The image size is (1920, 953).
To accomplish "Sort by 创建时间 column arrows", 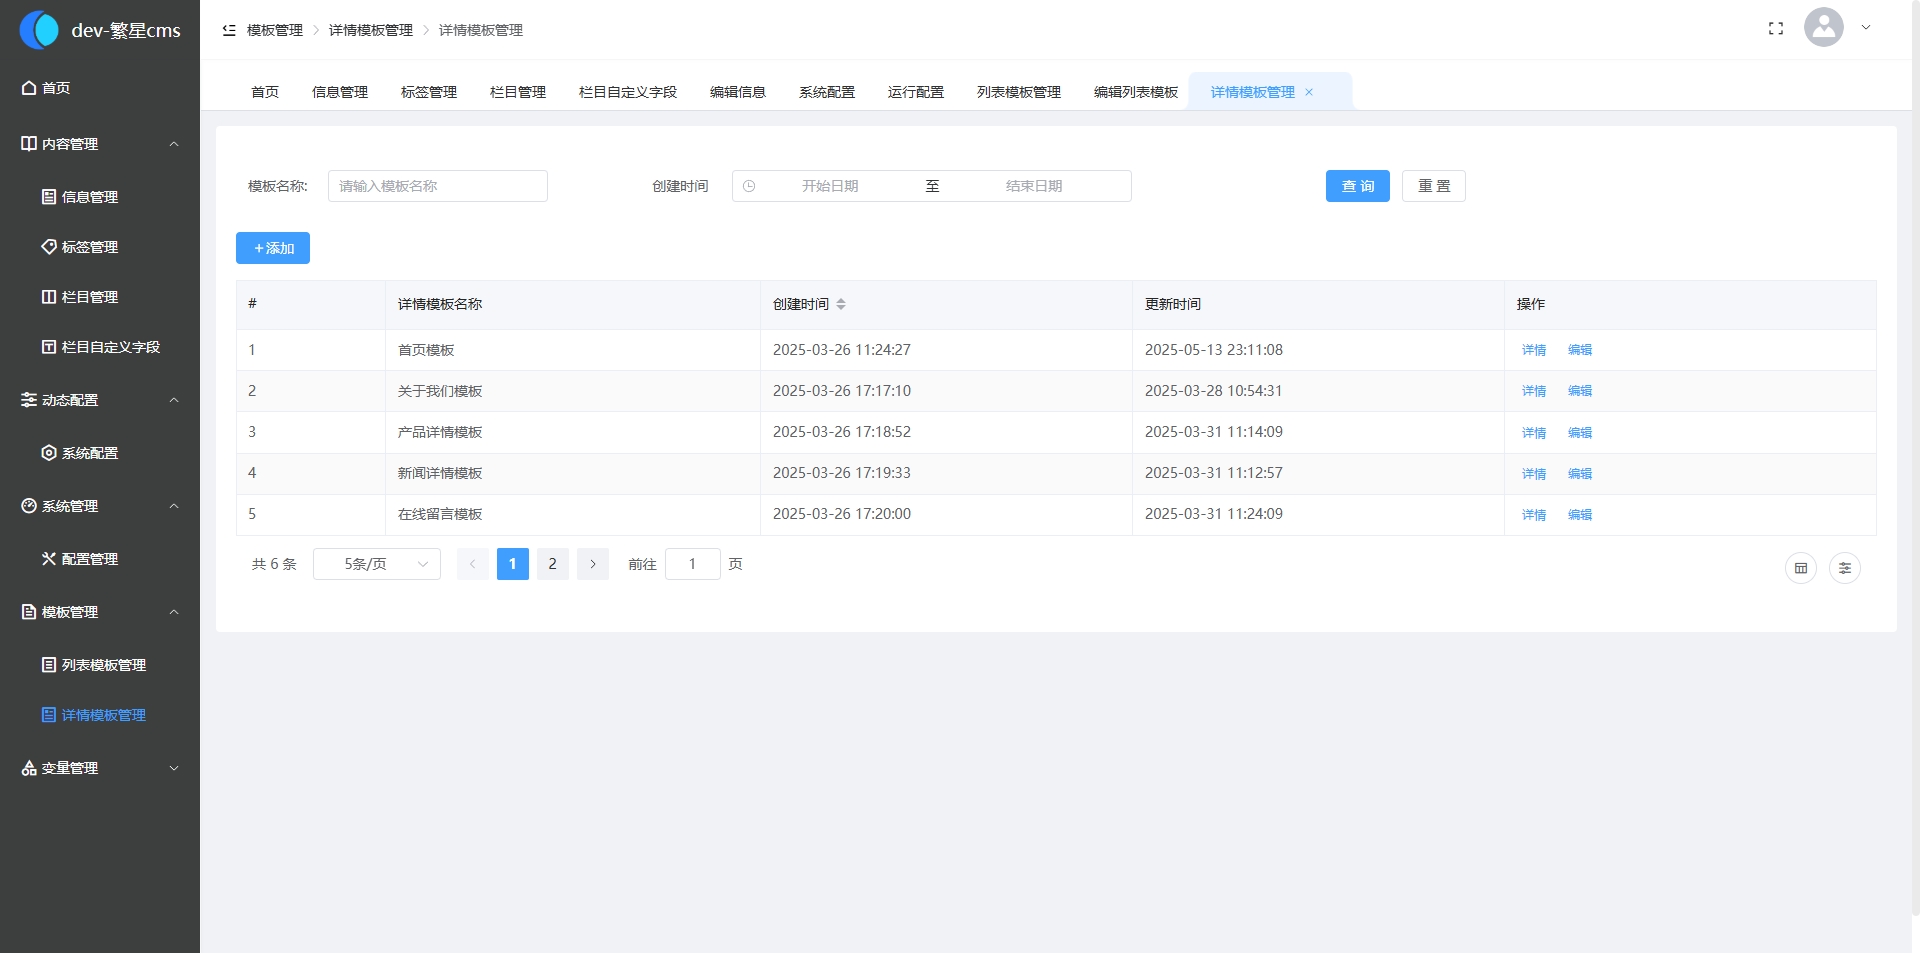I will 841,304.
